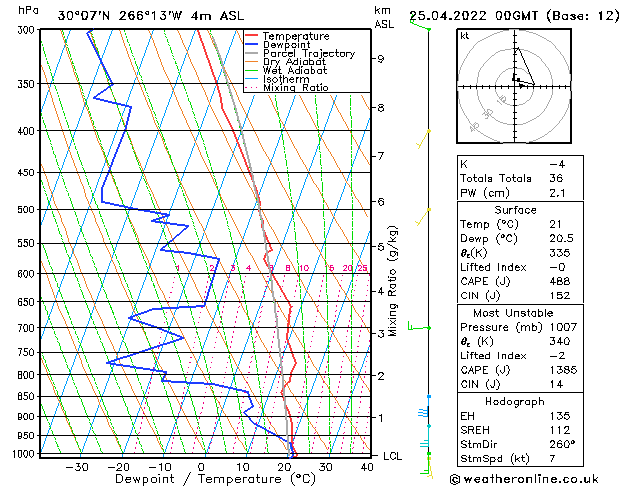Image resolution: width=629 pixels, height=486 pixels.
Task: Click the StmSpd (kt) value 7
Action: pos(552,458)
